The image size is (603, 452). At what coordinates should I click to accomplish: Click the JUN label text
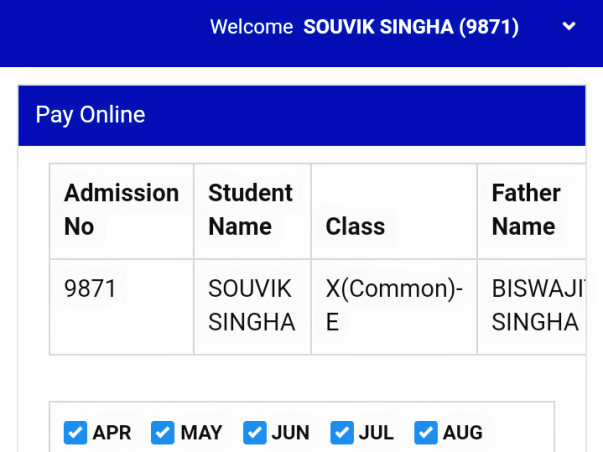(x=290, y=433)
